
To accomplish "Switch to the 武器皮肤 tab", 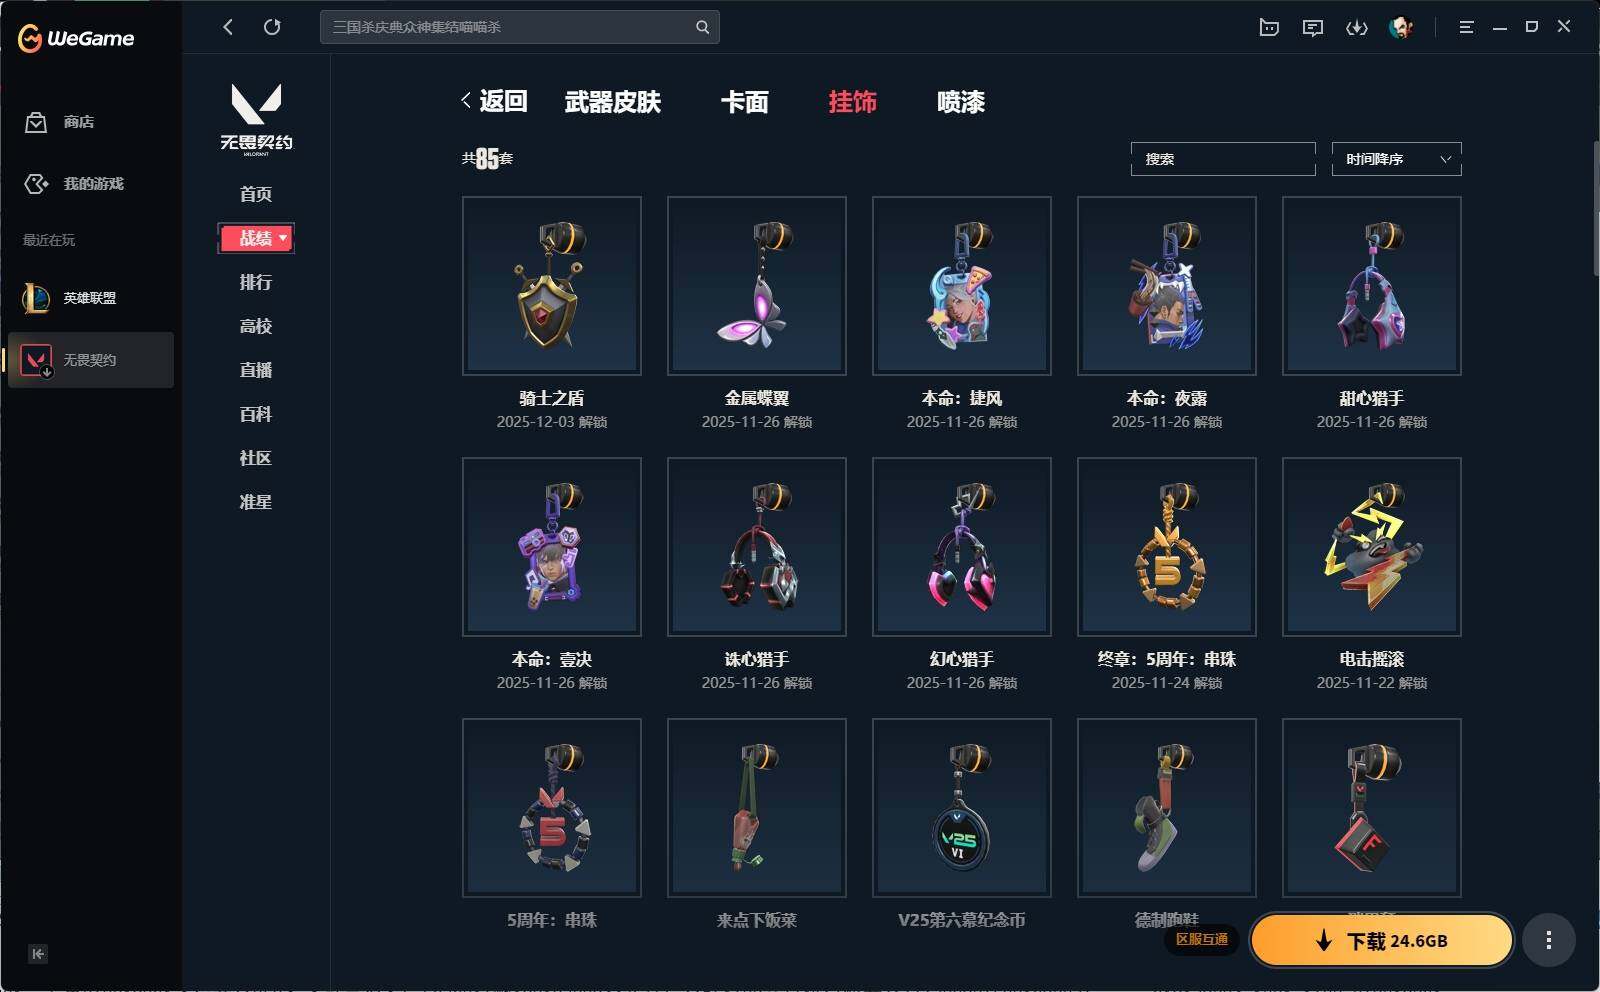I will click(613, 102).
